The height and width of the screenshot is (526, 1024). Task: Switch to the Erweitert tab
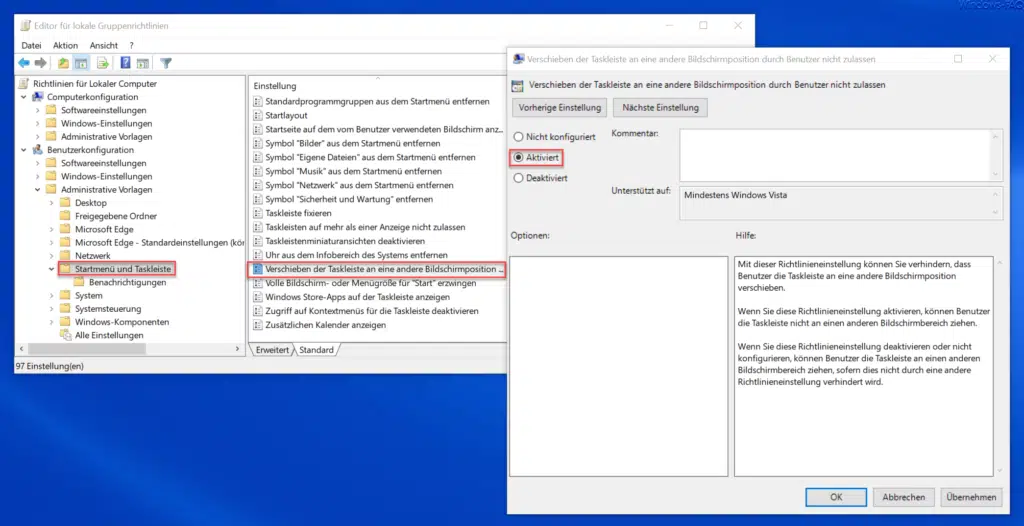[x=273, y=350]
